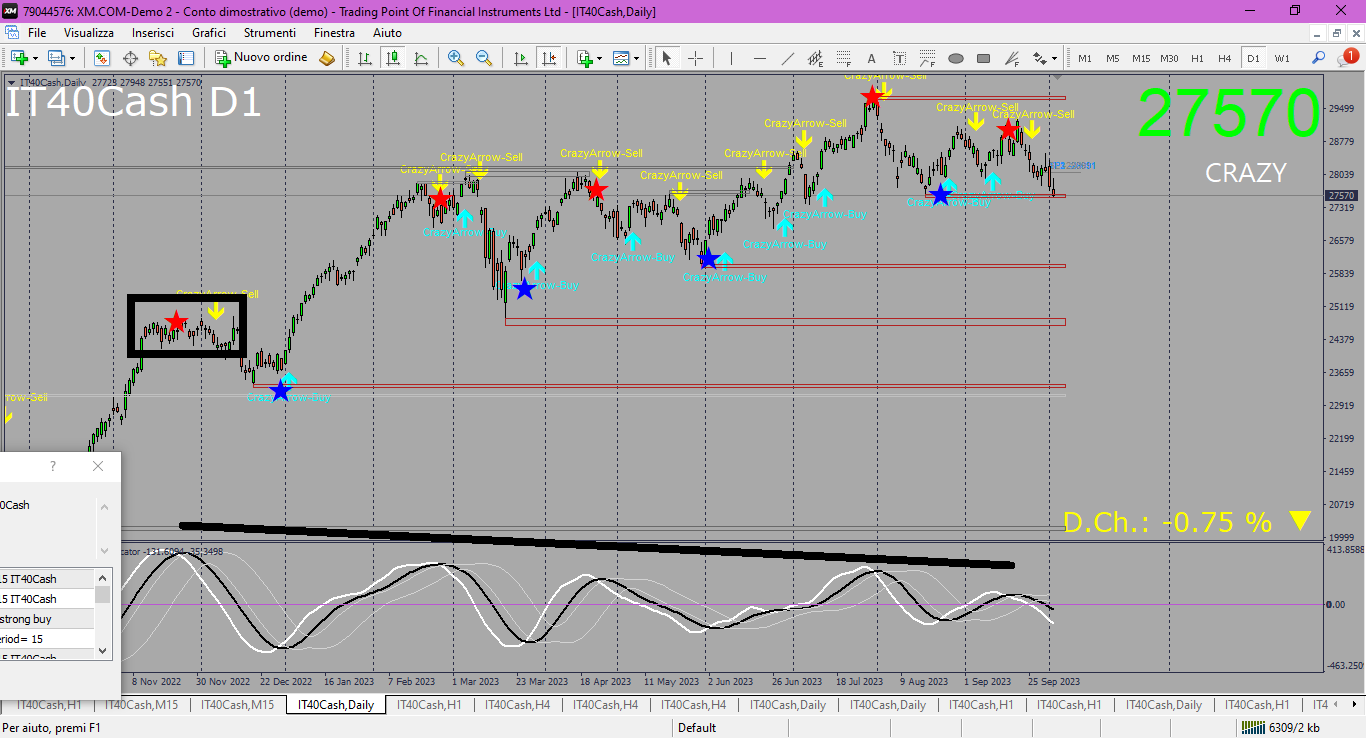Screen dimensions: 1366x738
Task: Select the vertical line tool
Action: coord(732,58)
